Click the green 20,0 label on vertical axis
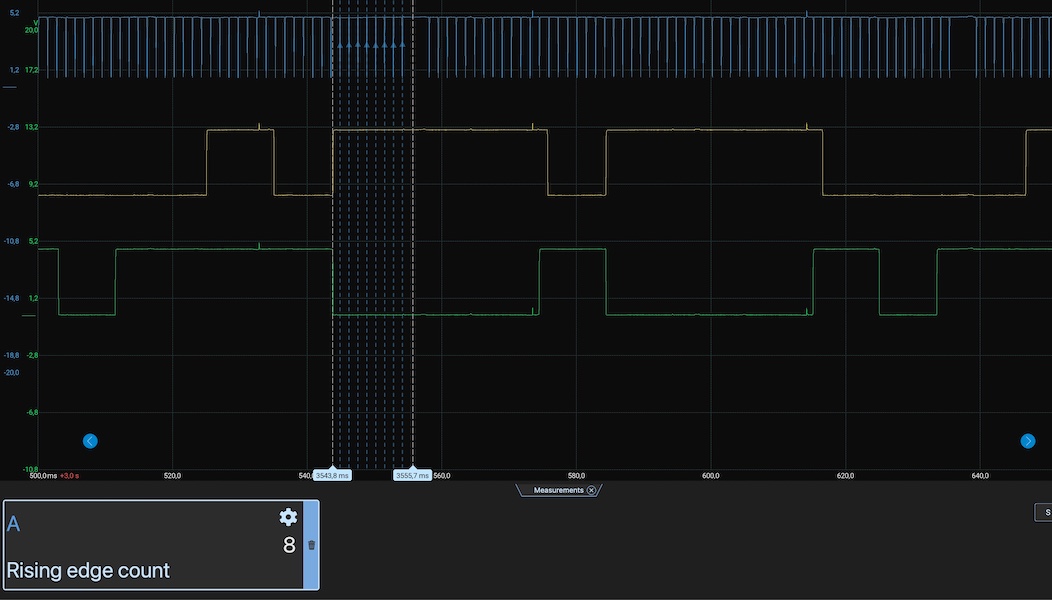 pos(31,30)
